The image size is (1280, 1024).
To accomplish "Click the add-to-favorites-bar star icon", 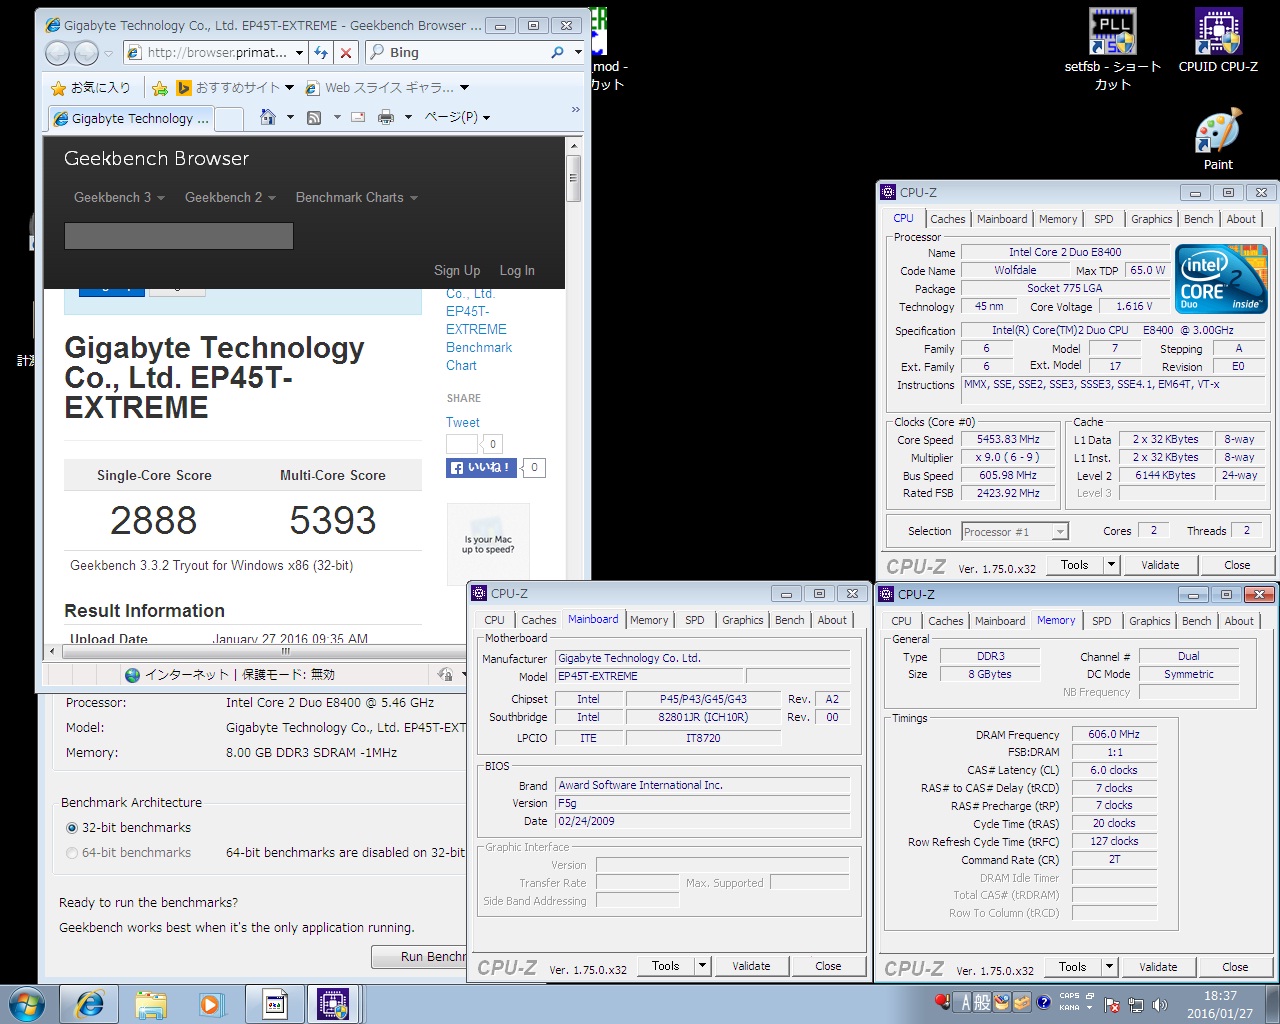I will [x=160, y=88].
